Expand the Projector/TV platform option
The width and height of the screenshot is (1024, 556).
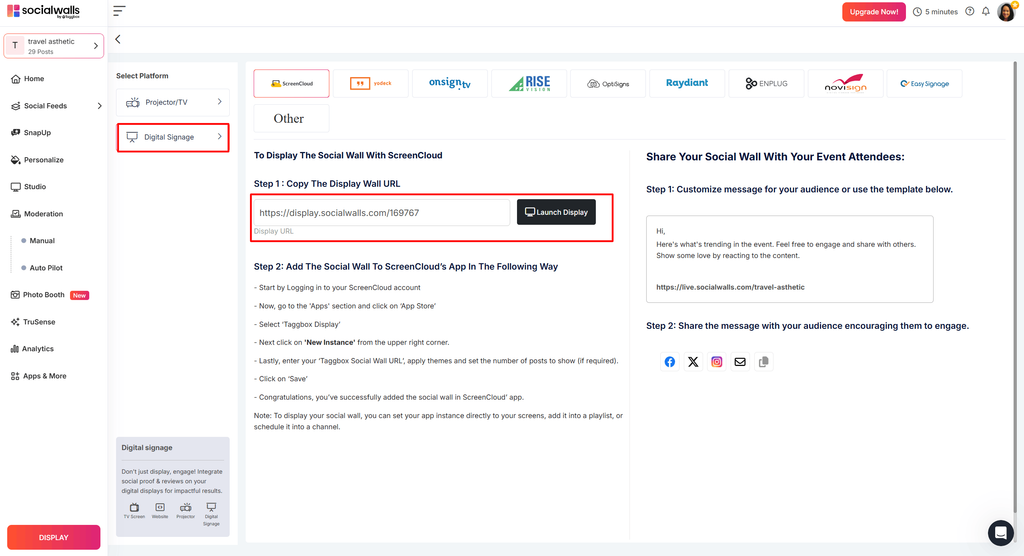point(173,102)
